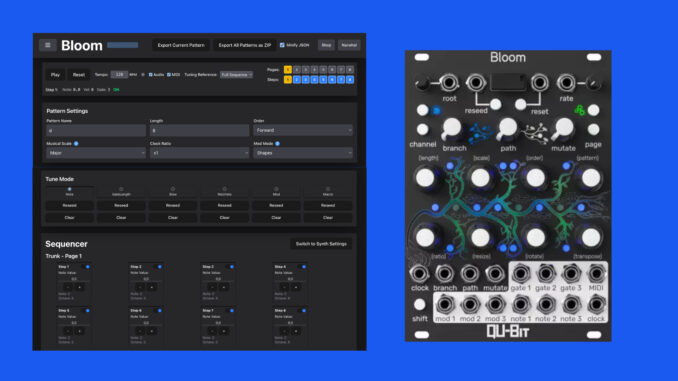The width and height of the screenshot is (678, 381).
Task: Click branch knob on Bloom module image
Action: click(x=452, y=128)
